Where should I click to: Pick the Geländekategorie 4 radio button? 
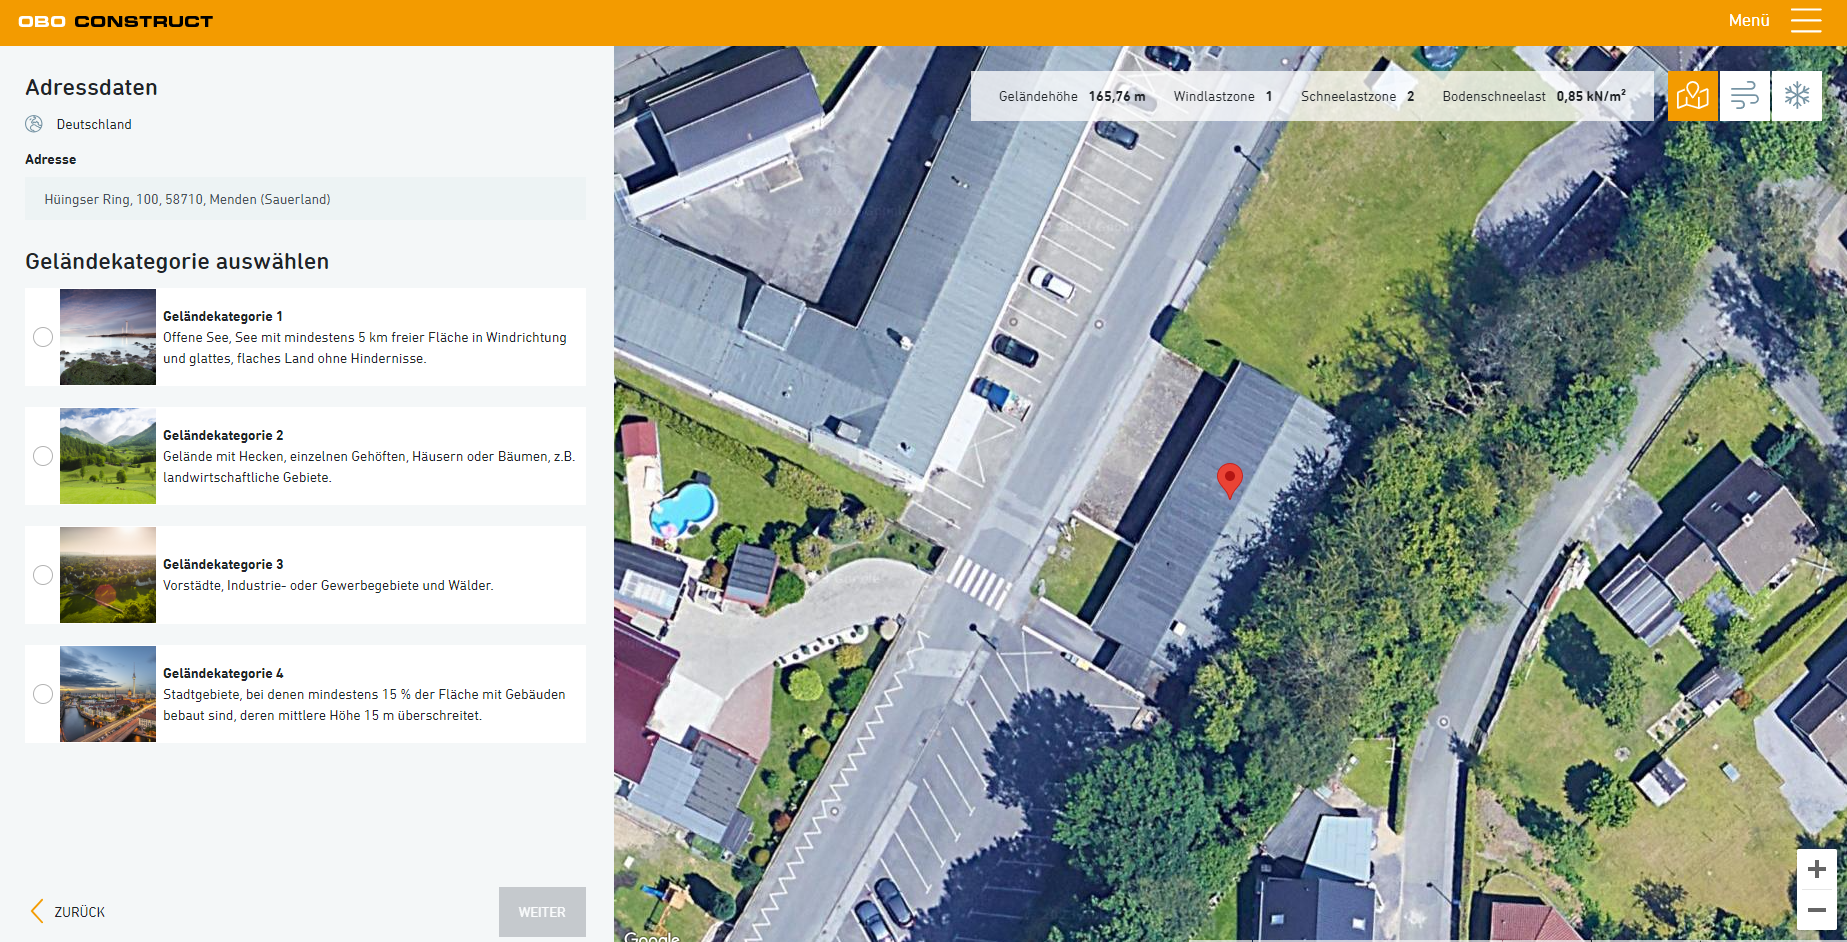pyautogui.click(x=43, y=694)
